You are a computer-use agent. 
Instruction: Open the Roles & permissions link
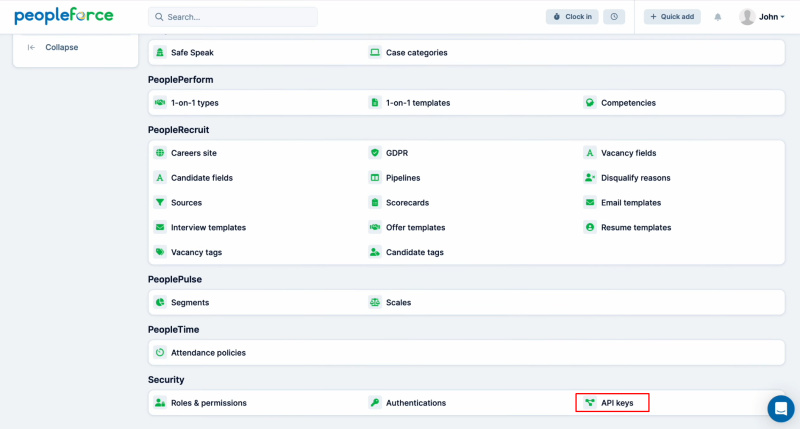coord(209,403)
